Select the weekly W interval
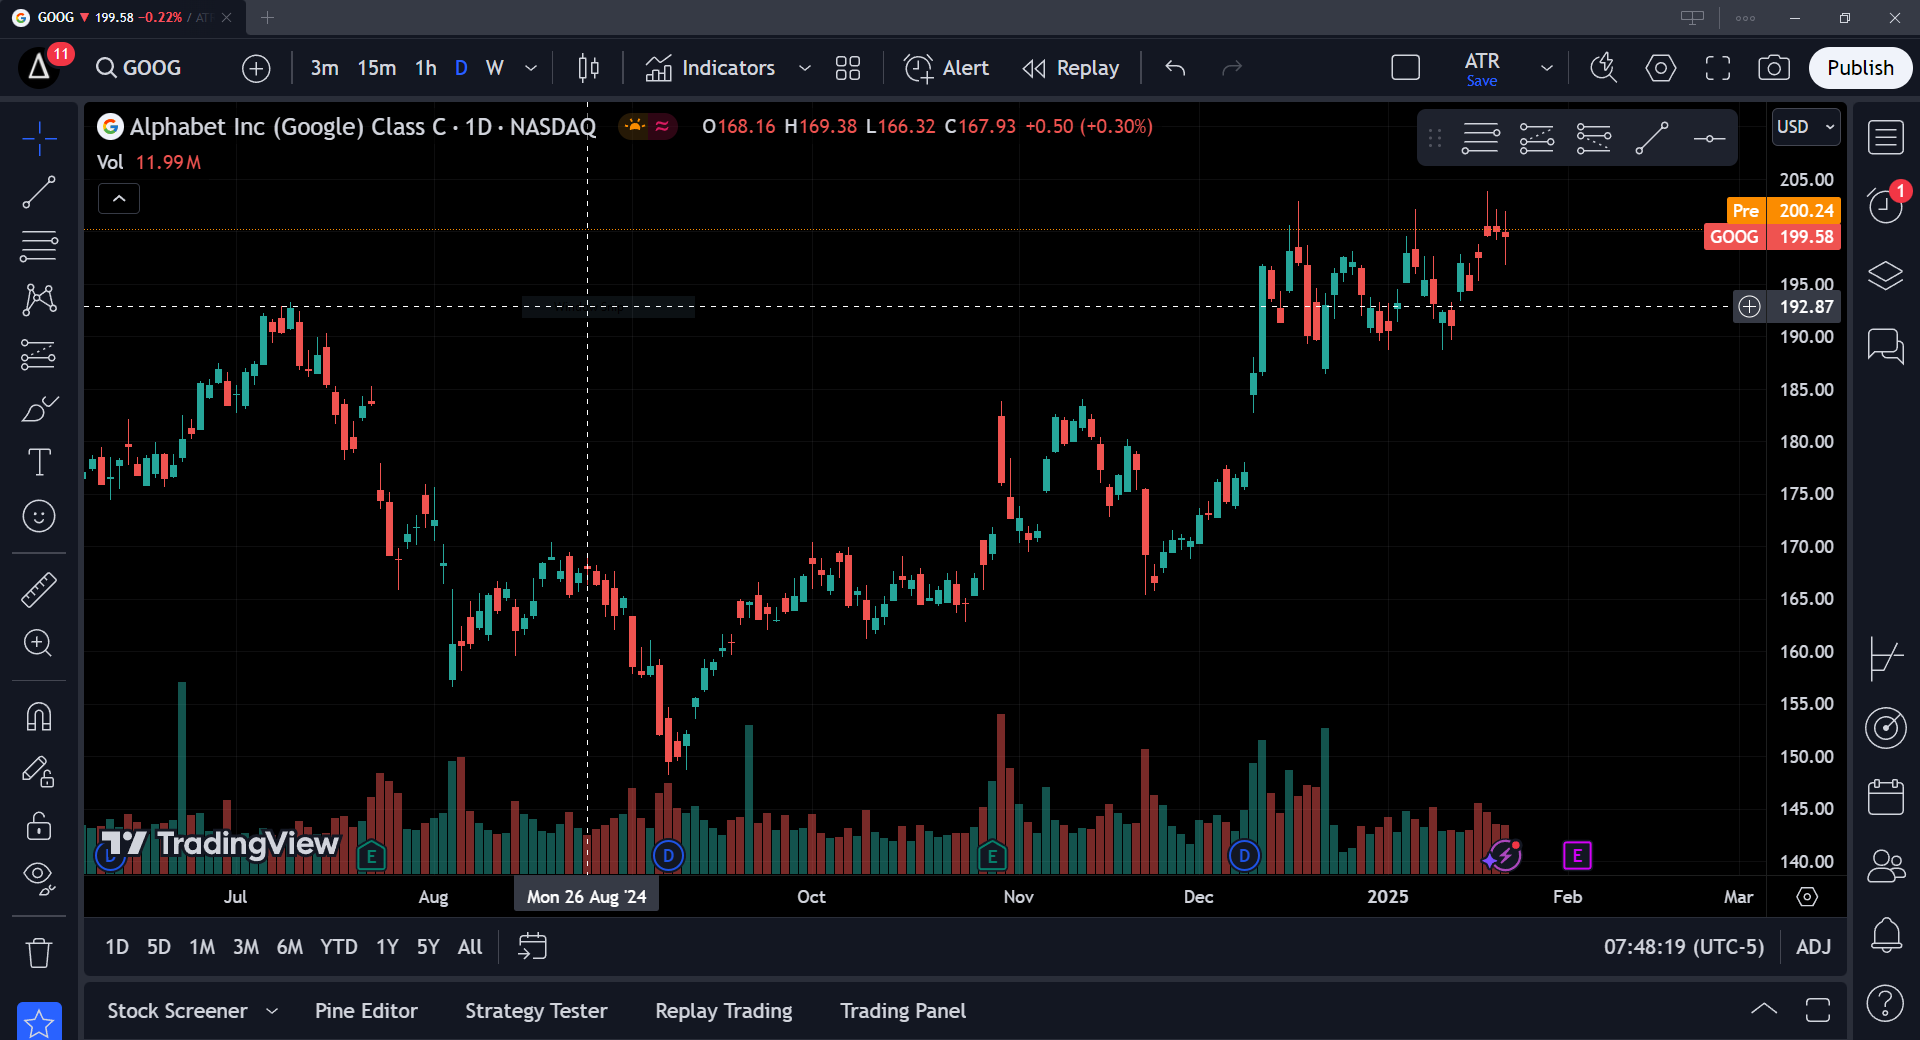This screenshot has width=1920, height=1040. click(495, 68)
